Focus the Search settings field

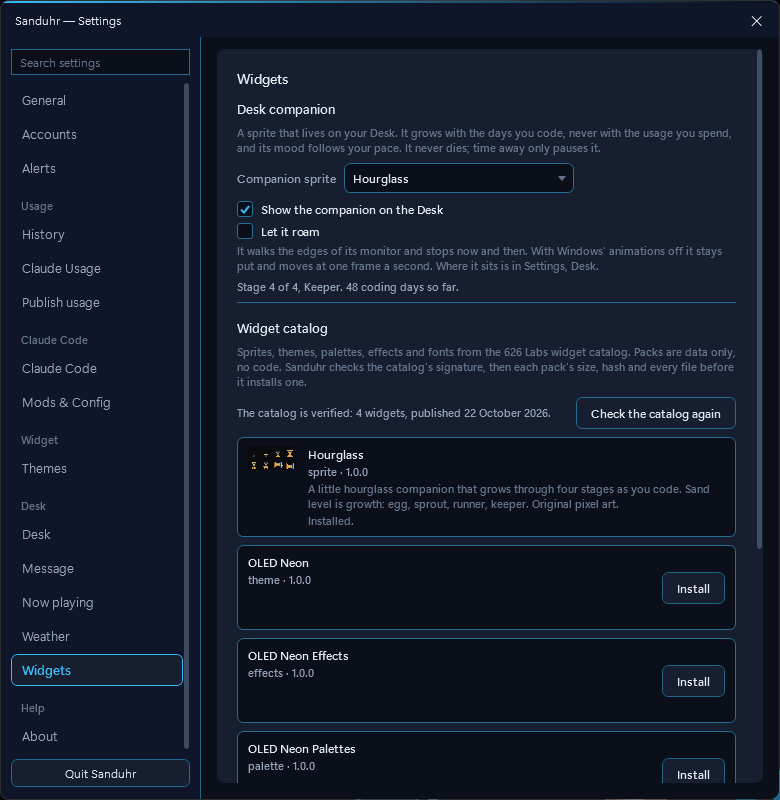(100, 62)
